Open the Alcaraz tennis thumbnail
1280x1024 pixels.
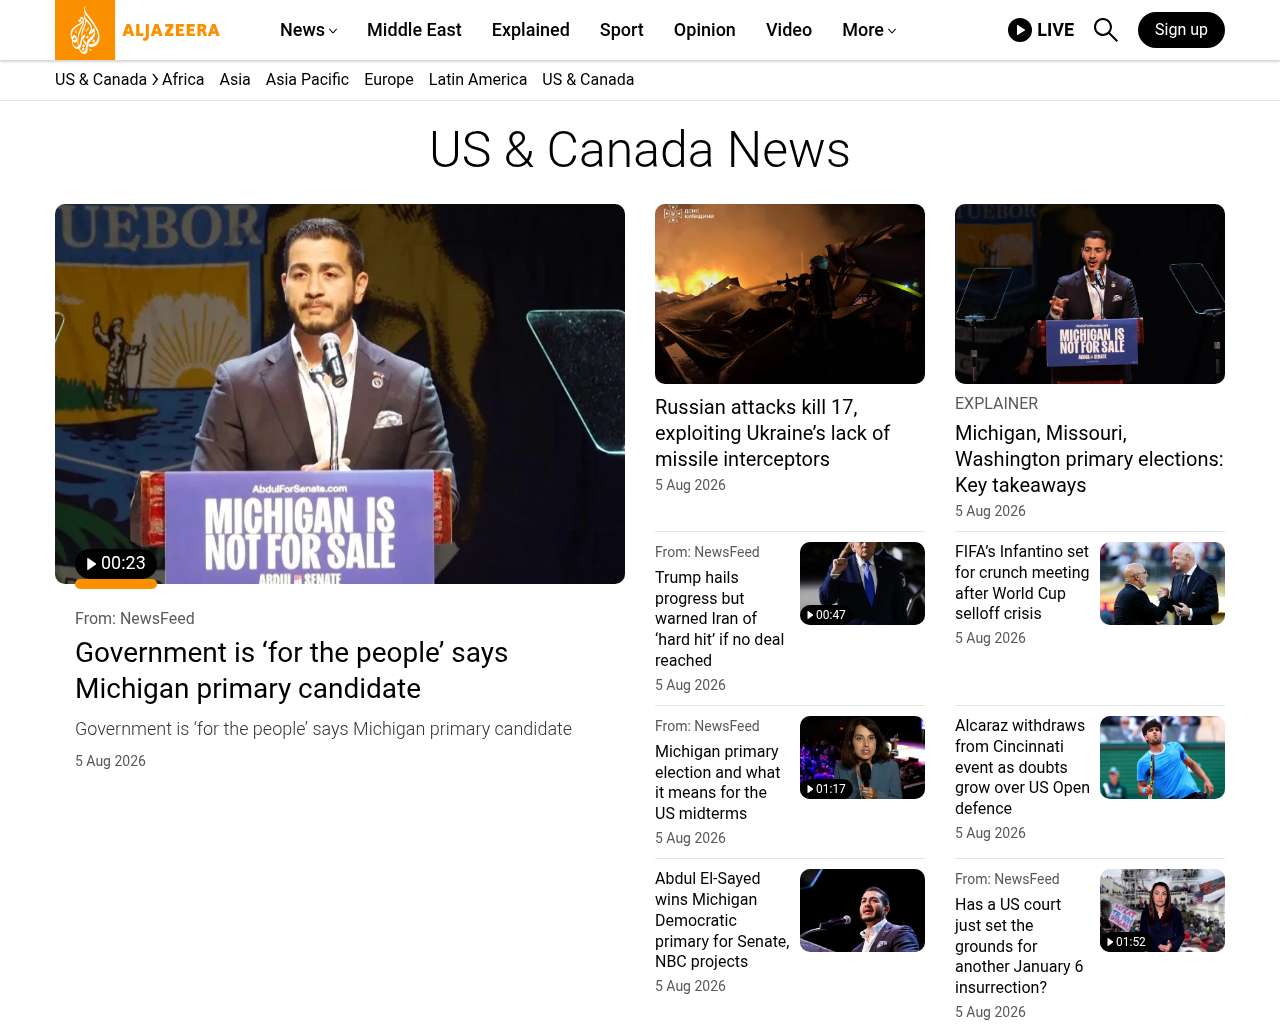(x=1162, y=758)
